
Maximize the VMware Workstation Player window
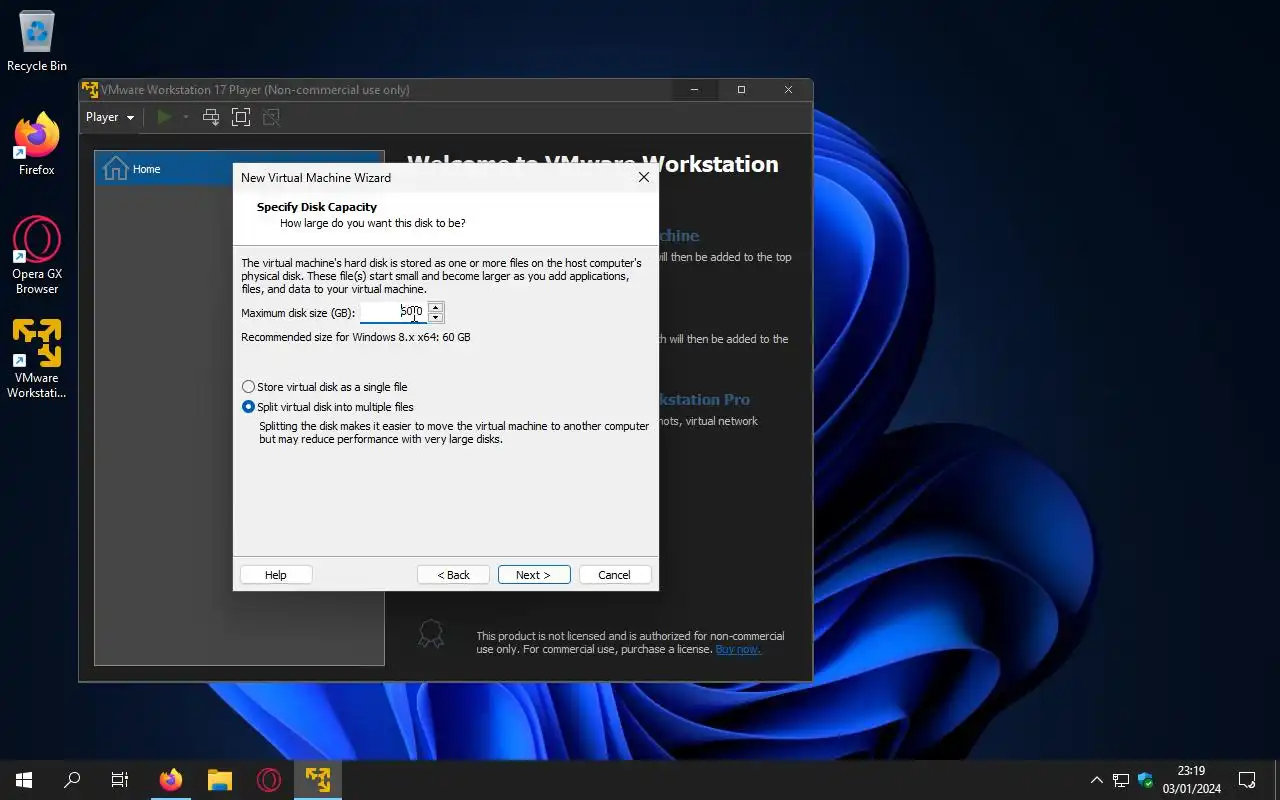(x=741, y=90)
